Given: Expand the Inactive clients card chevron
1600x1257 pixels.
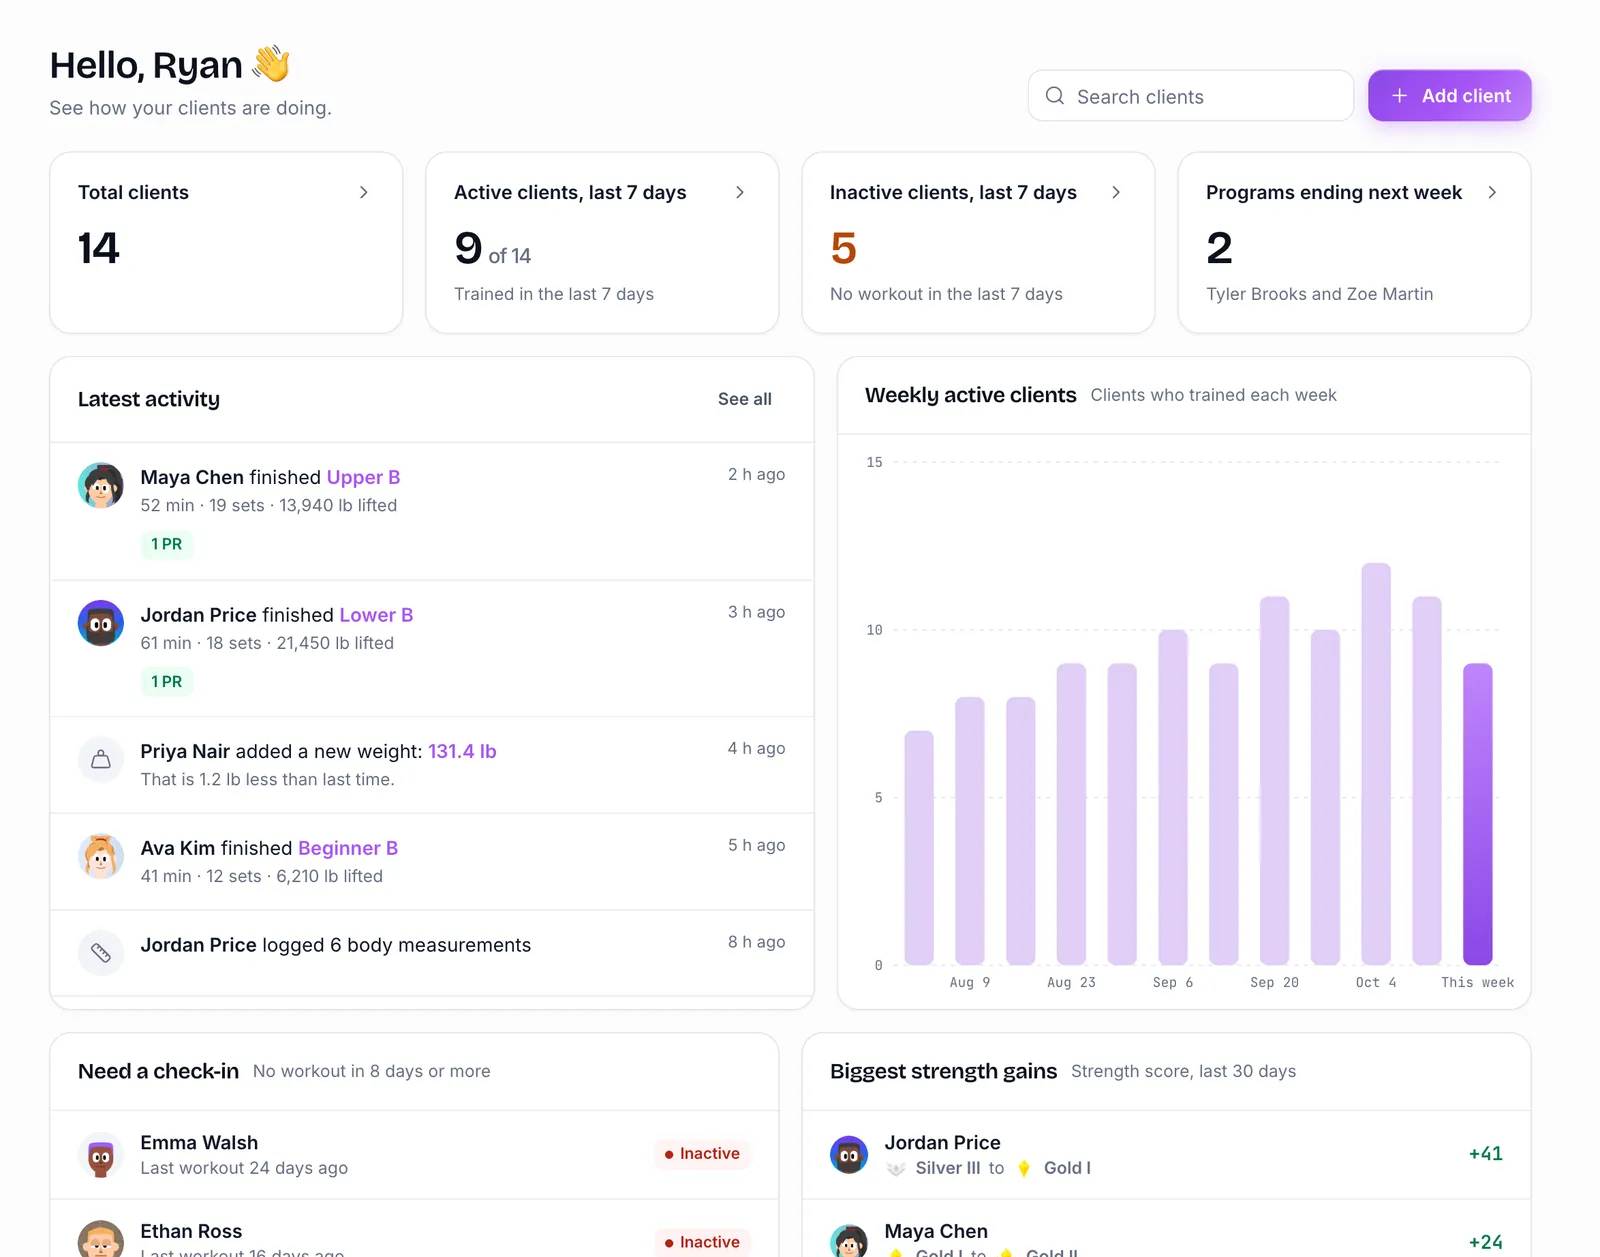Looking at the screenshot, I should tap(1116, 192).
